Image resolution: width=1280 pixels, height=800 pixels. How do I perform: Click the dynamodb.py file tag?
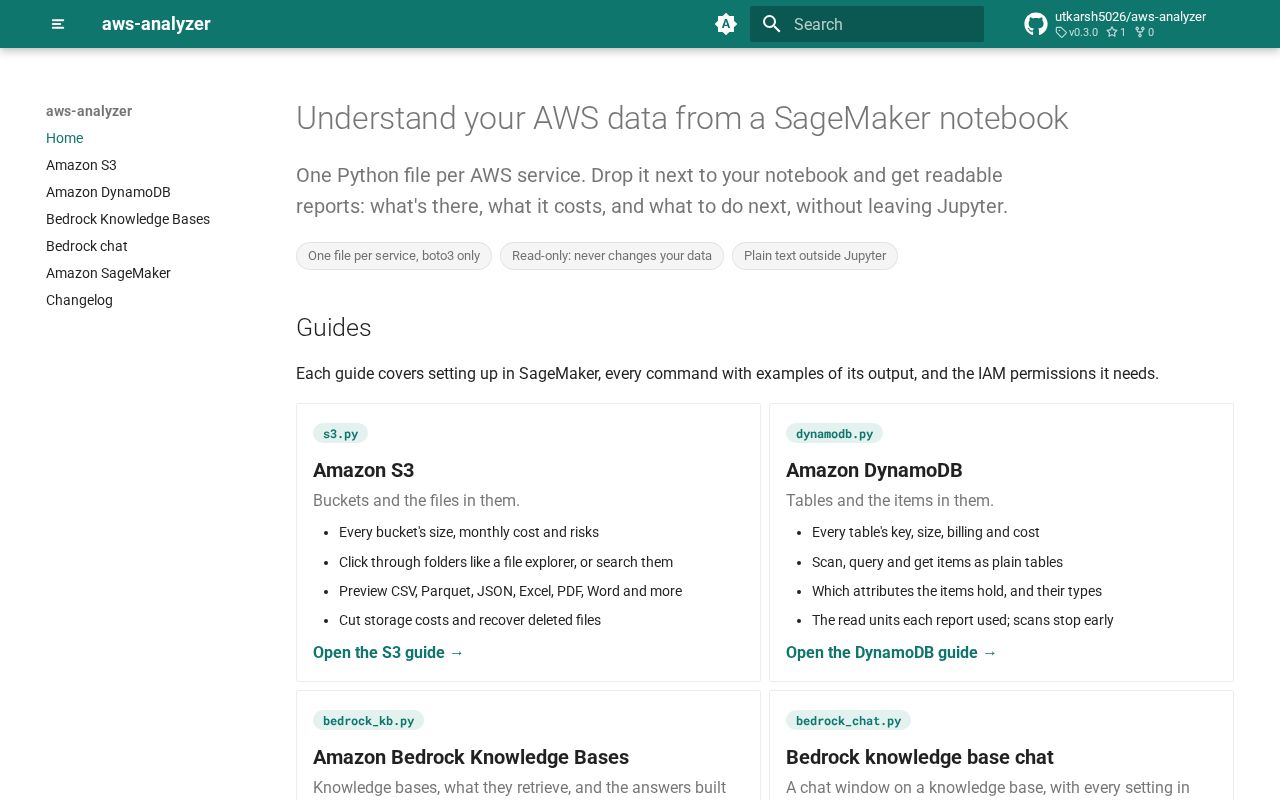834,433
